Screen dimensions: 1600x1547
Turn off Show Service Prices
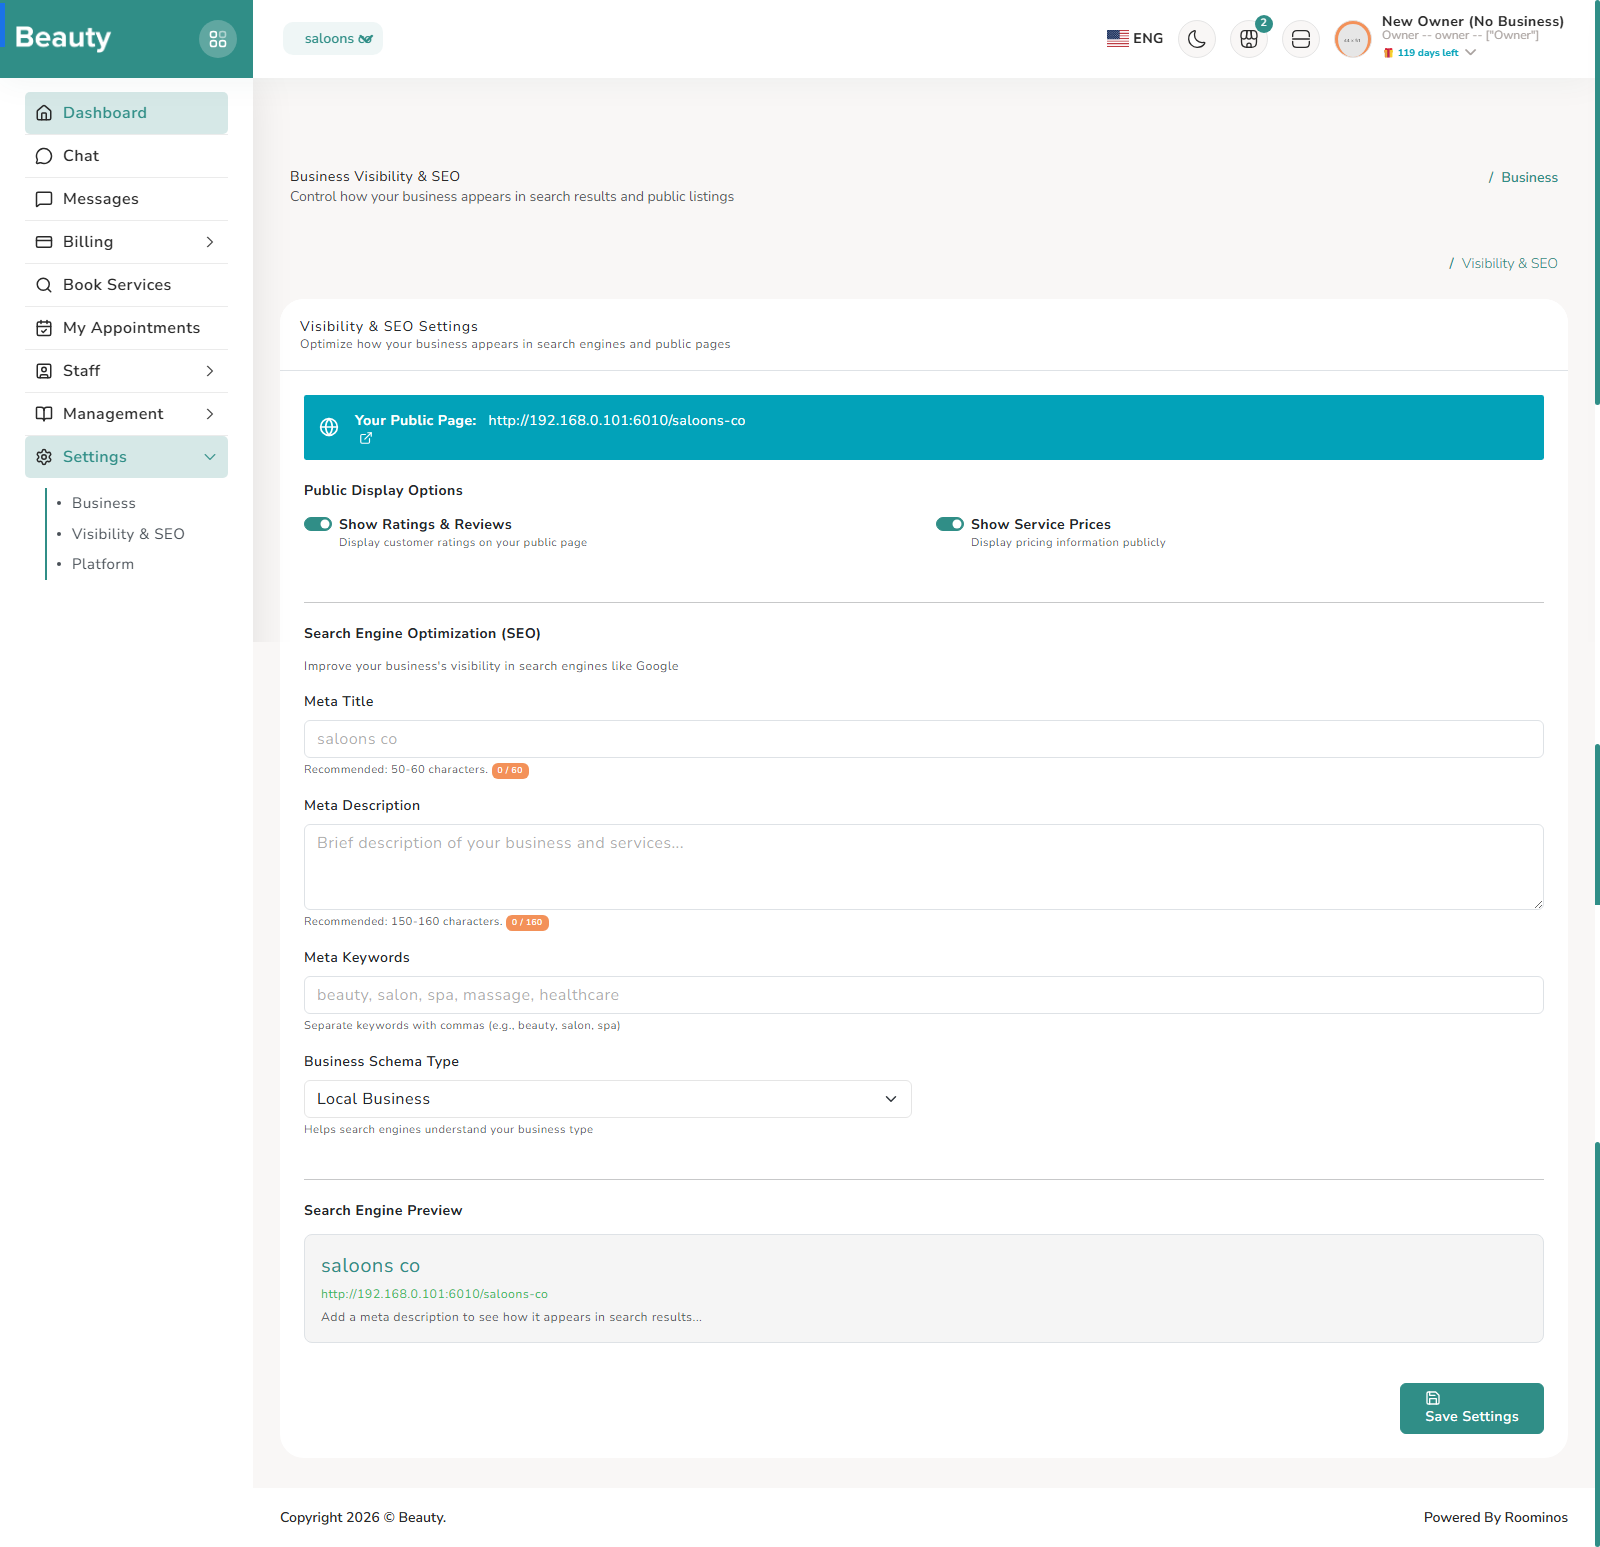click(x=949, y=523)
